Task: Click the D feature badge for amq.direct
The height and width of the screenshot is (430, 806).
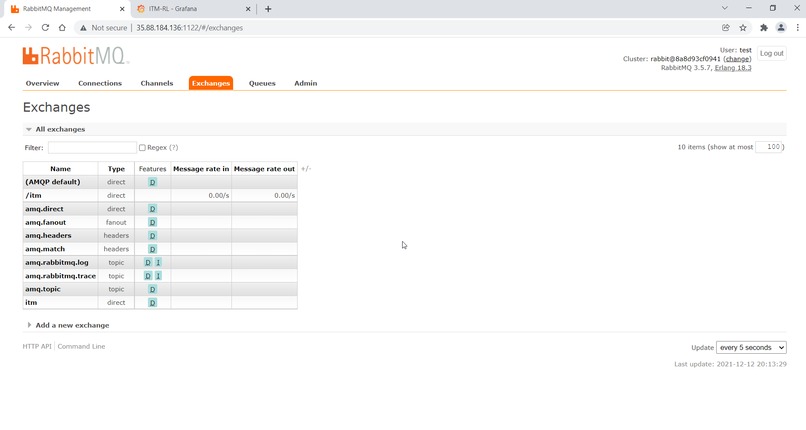Action: coord(152,209)
